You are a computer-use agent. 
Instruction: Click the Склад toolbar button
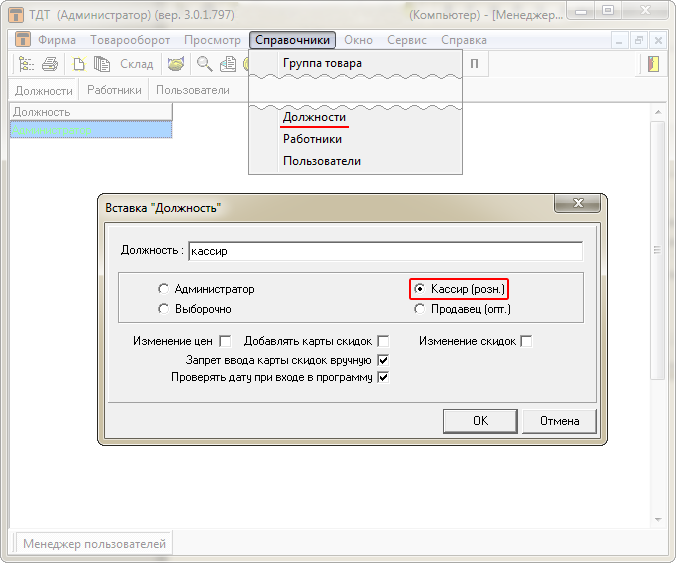tap(137, 64)
